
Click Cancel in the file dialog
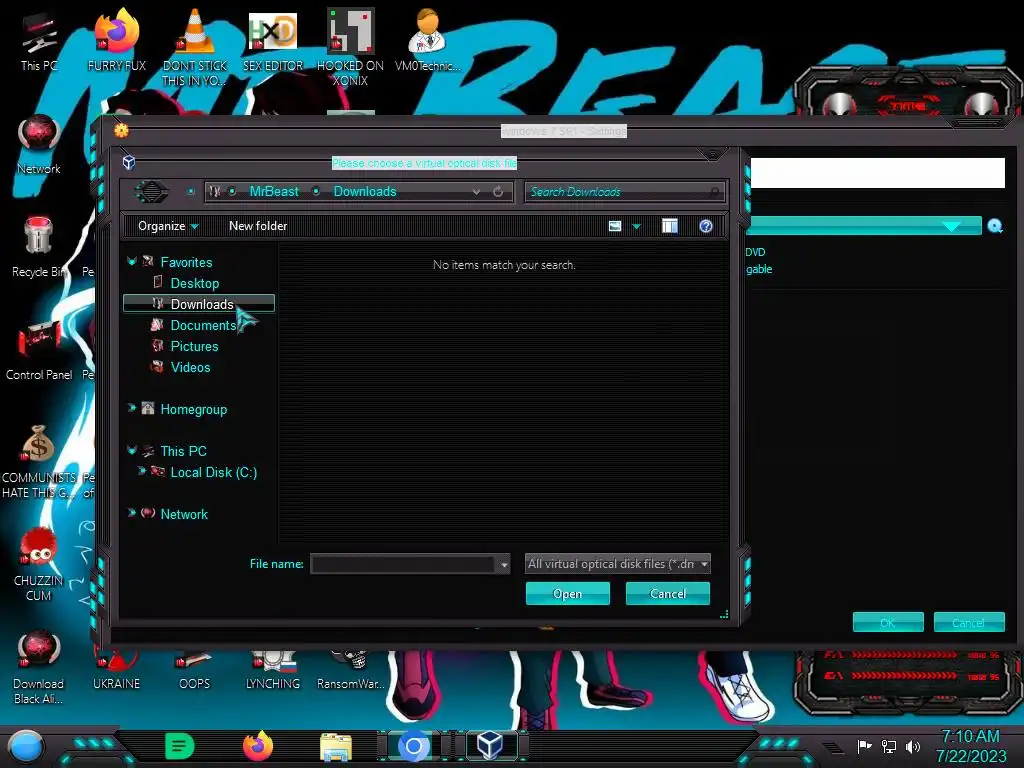(667, 594)
